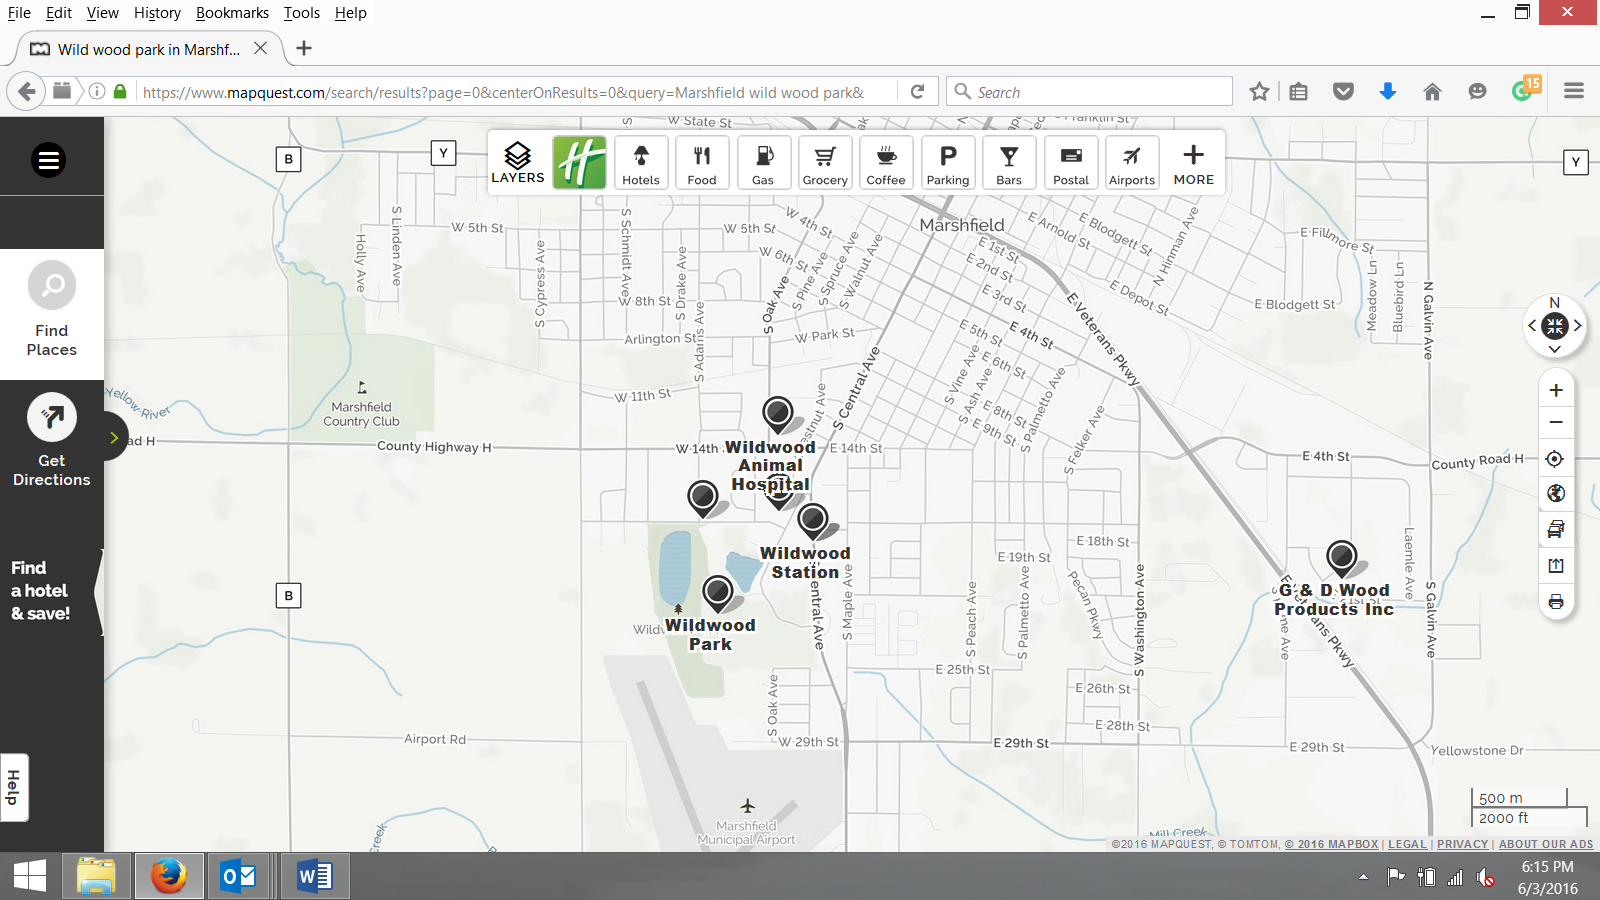
Task: Open the Edit menu
Action: pyautogui.click(x=59, y=13)
